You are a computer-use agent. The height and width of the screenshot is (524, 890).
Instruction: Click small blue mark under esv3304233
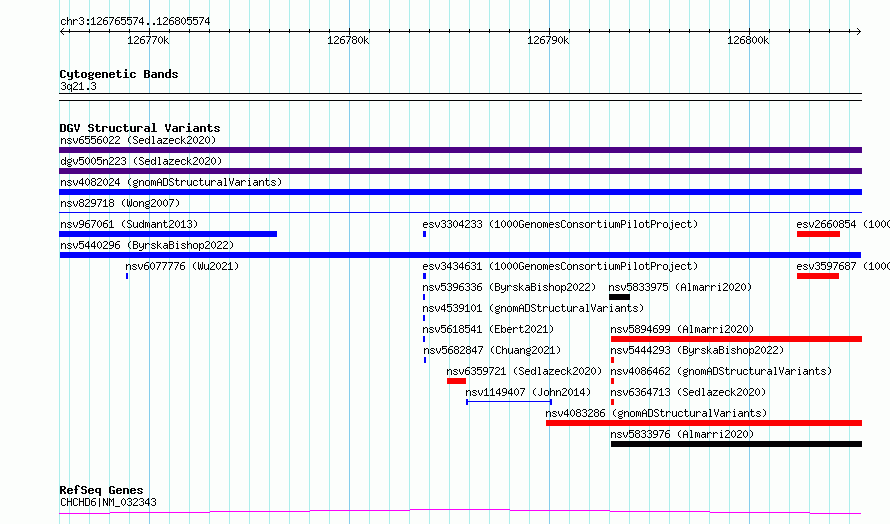[x=425, y=234]
